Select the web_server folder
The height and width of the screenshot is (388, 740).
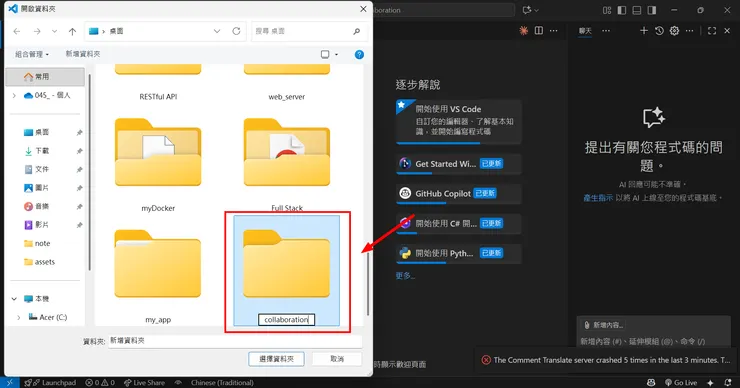[286, 83]
